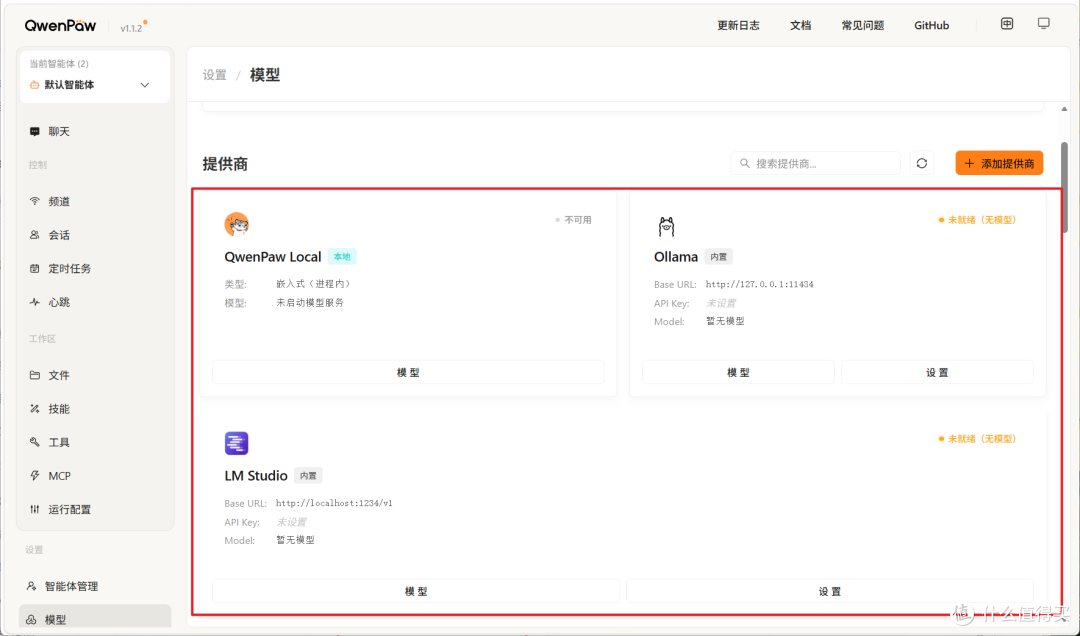Click LM Studio URL http://localhost:1234/v1
The width and height of the screenshot is (1080, 636).
[335, 503]
